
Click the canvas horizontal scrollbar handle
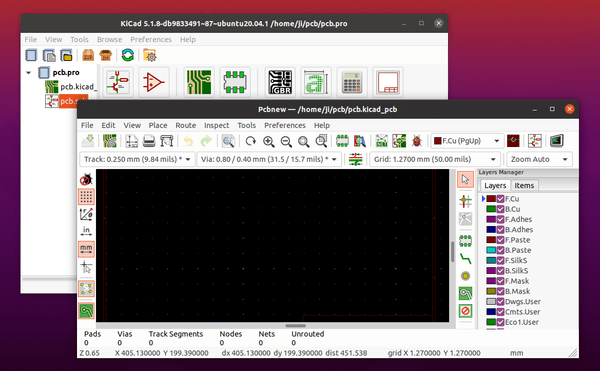(295, 326)
